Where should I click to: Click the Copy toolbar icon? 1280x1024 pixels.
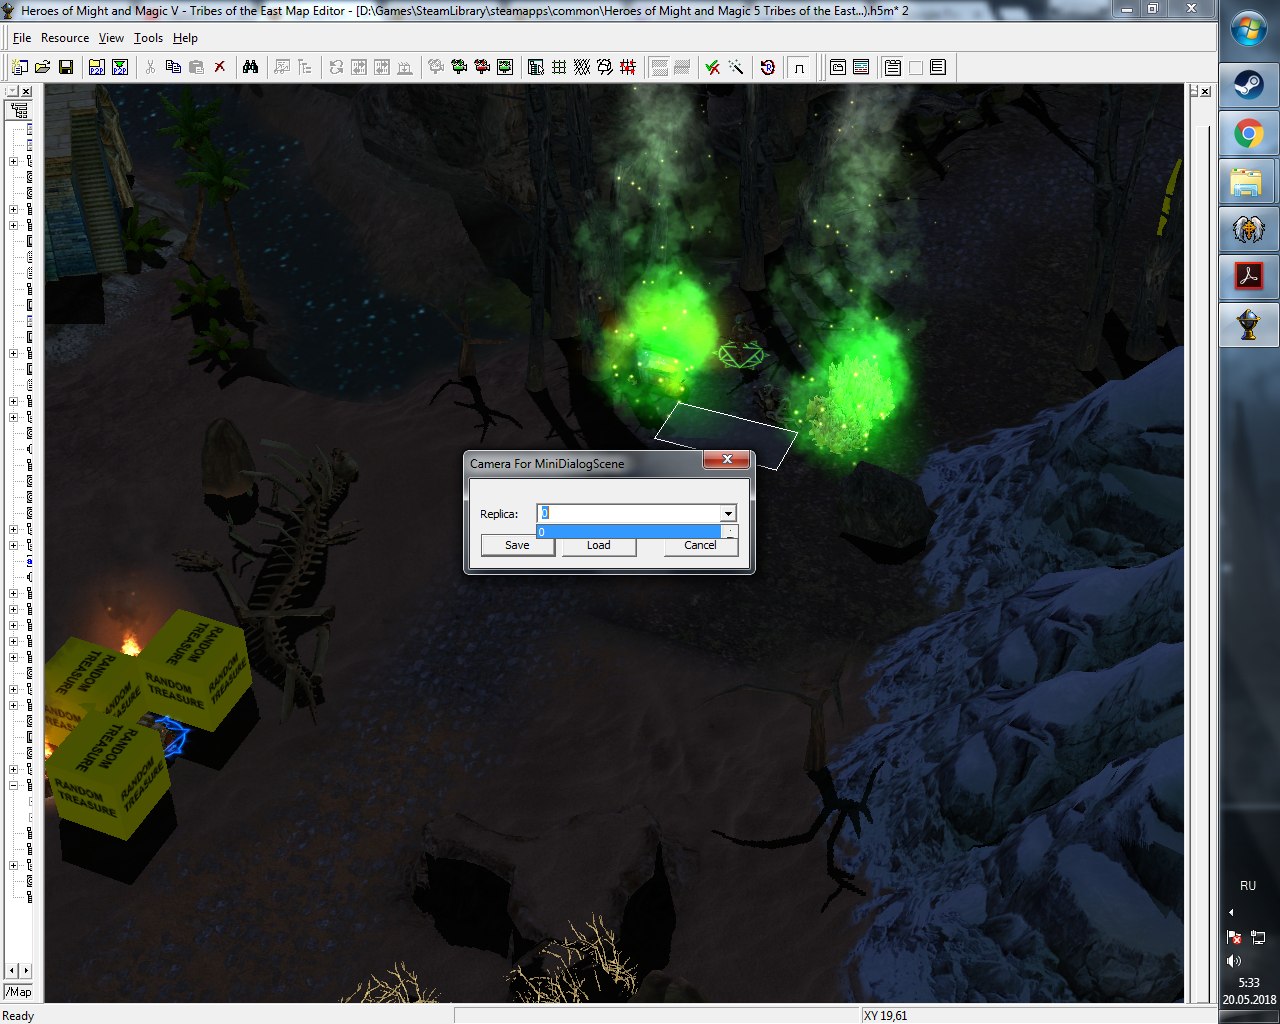pyautogui.click(x=173, y=67)
